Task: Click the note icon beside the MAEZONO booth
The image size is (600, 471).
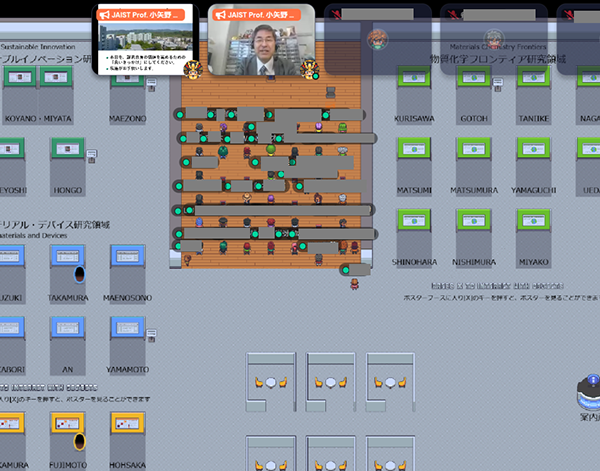Action: coord(151,85)
